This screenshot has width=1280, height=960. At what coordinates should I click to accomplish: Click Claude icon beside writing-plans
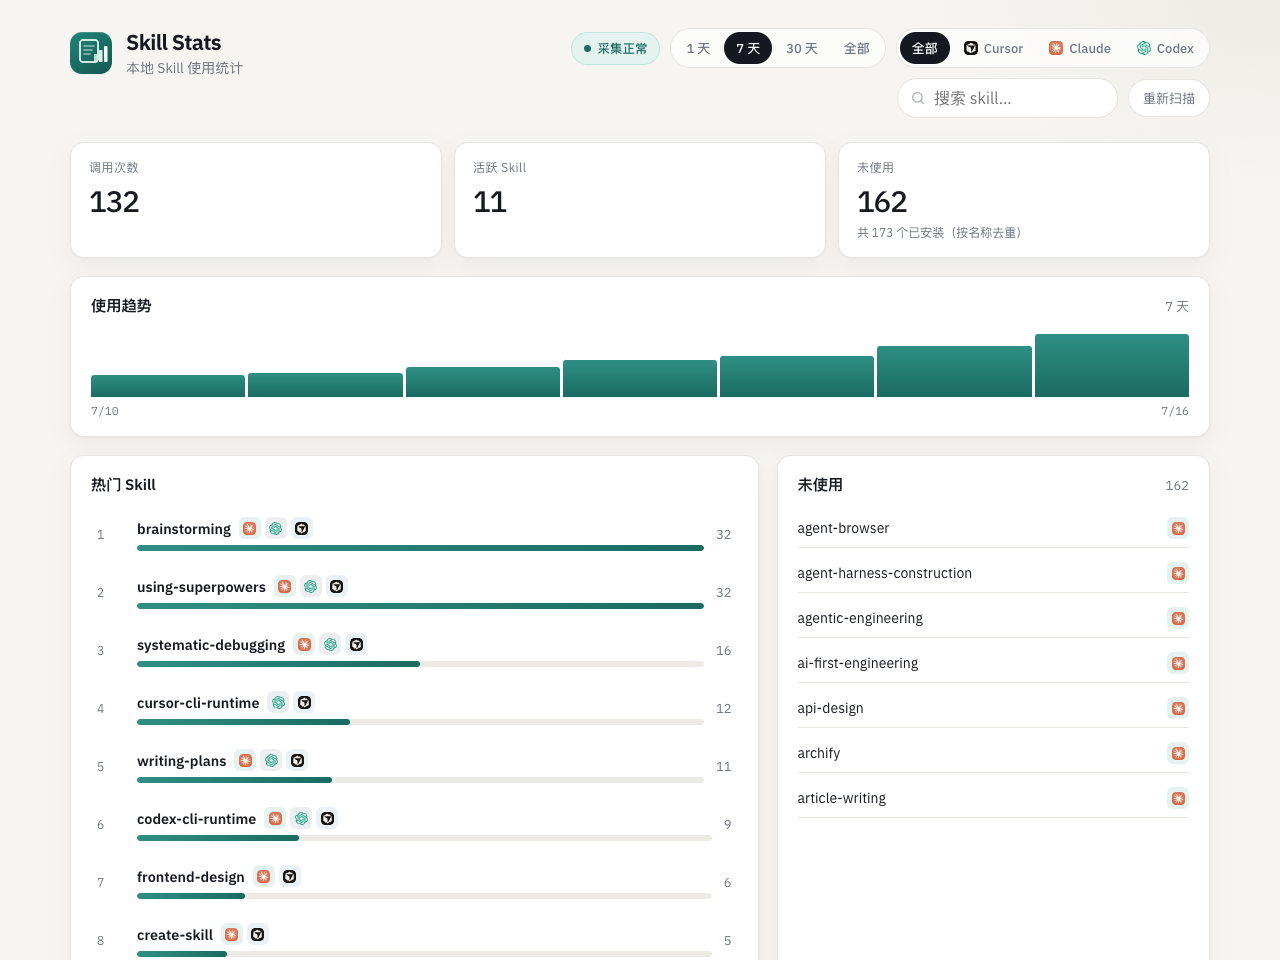[246, 760]
